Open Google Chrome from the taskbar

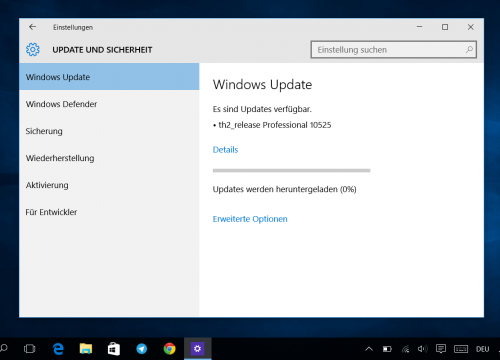click(170, 349)
